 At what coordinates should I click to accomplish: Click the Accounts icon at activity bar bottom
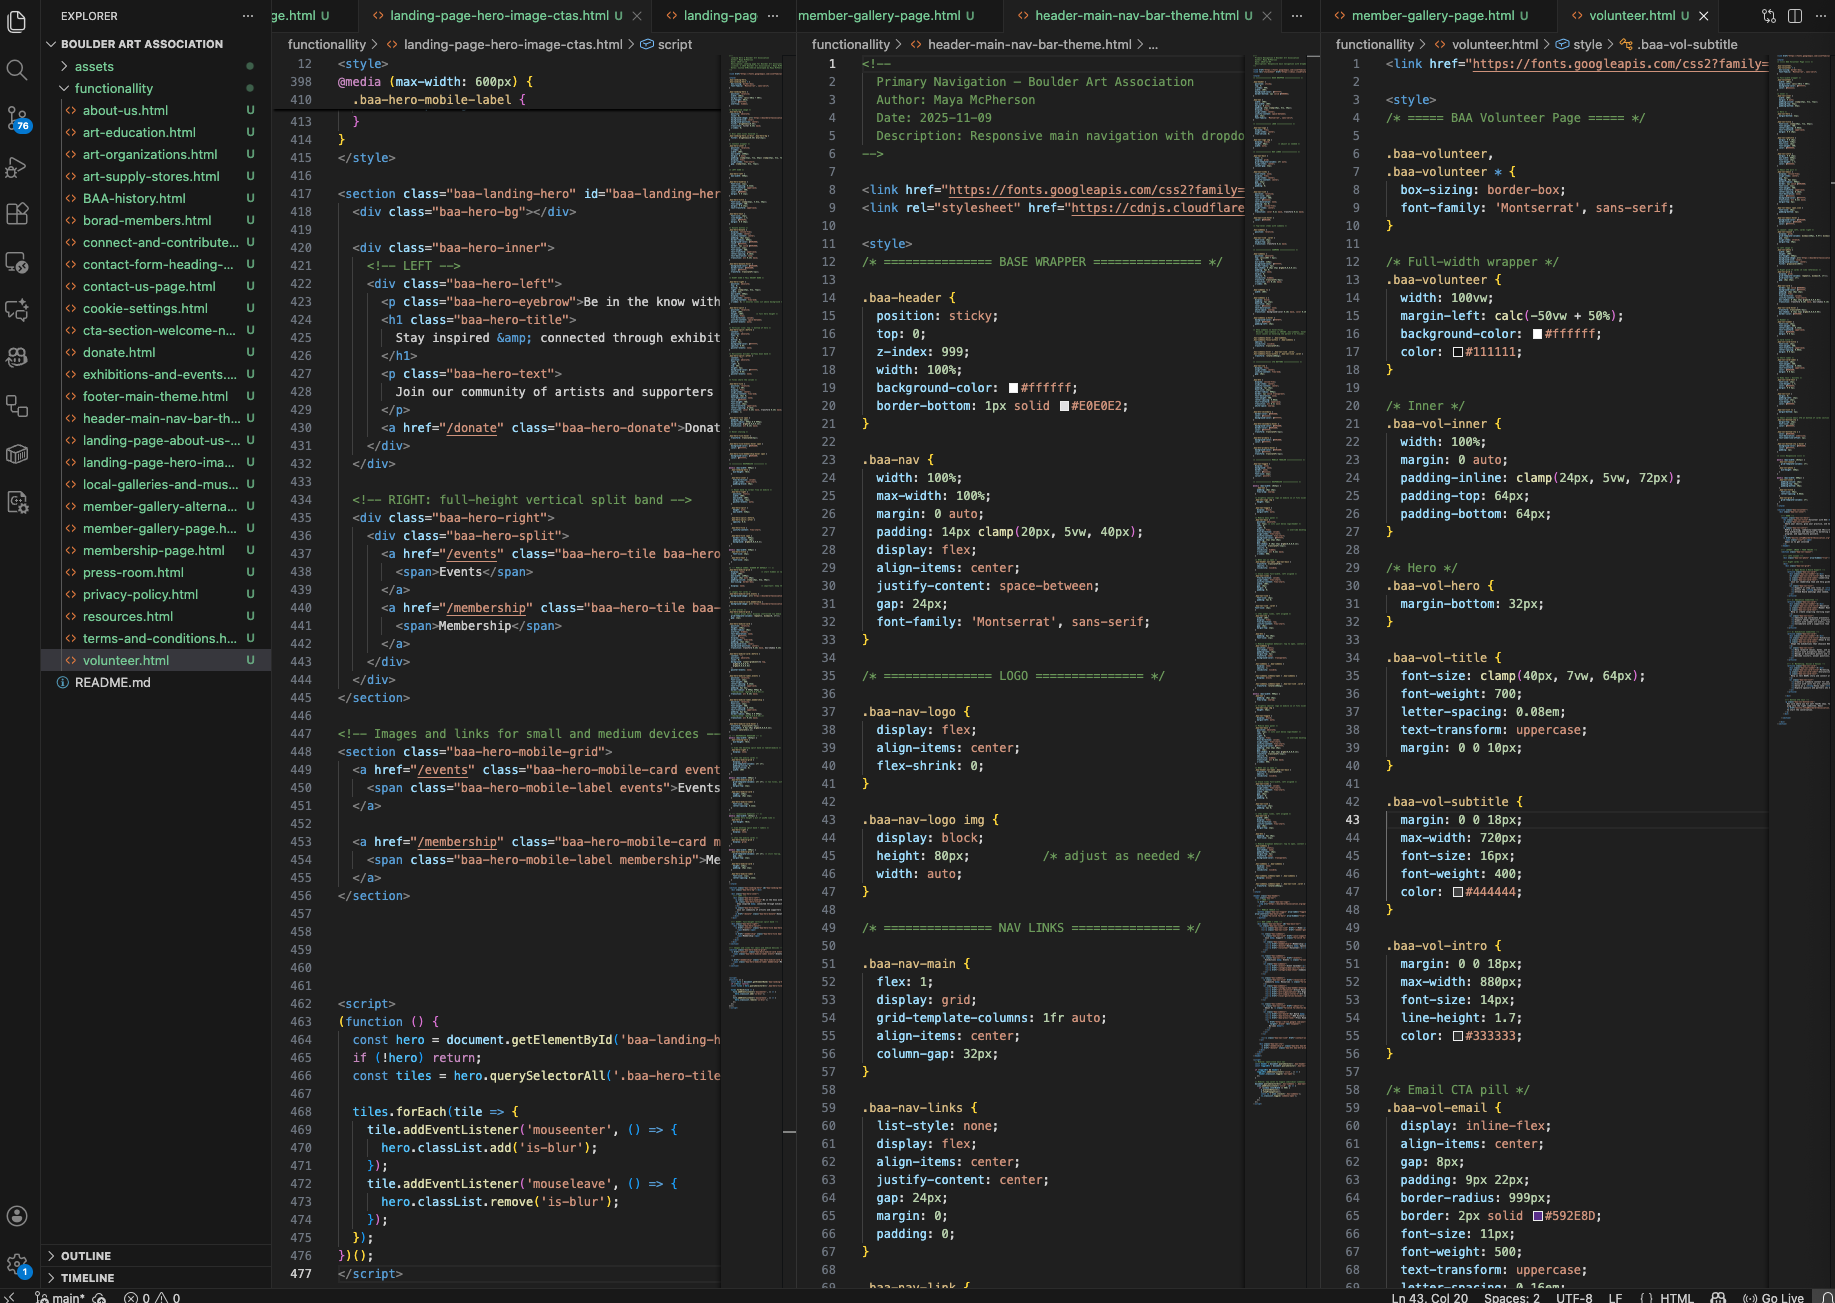tap(17, 1216)
